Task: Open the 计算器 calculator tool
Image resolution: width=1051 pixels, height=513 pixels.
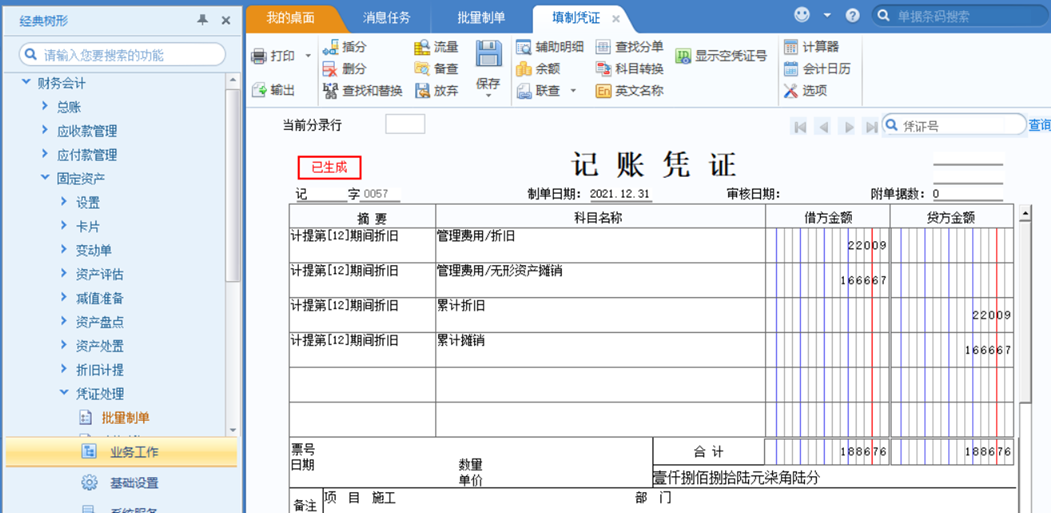Action: (792, 47)
